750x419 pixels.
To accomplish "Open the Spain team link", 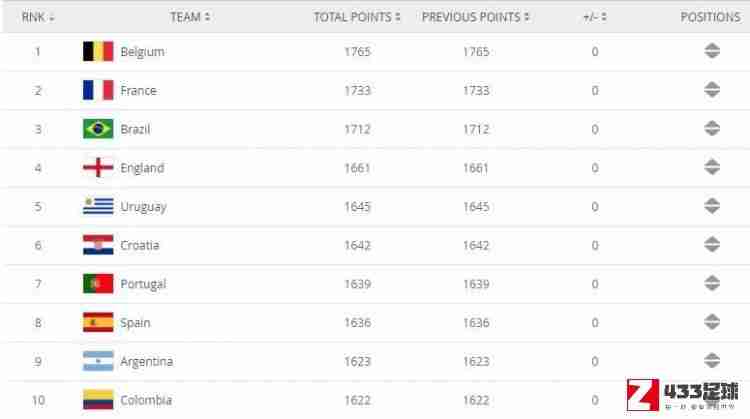I will click(x=135, y=323).
